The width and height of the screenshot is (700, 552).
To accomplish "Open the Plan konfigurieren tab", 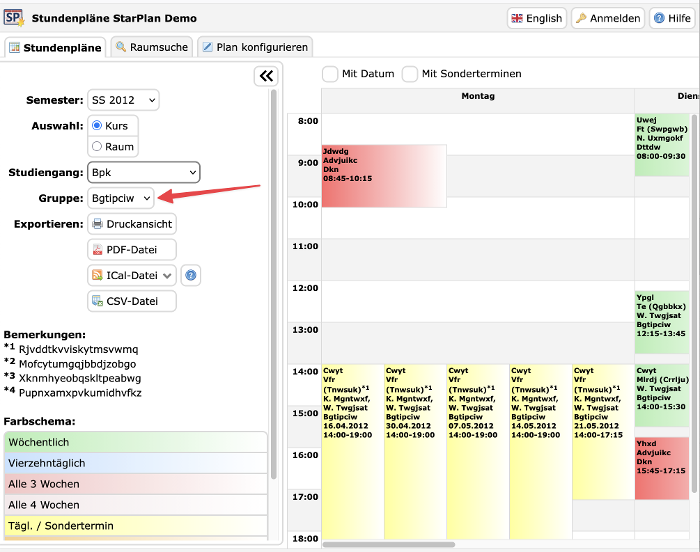I will click(254, 47).
